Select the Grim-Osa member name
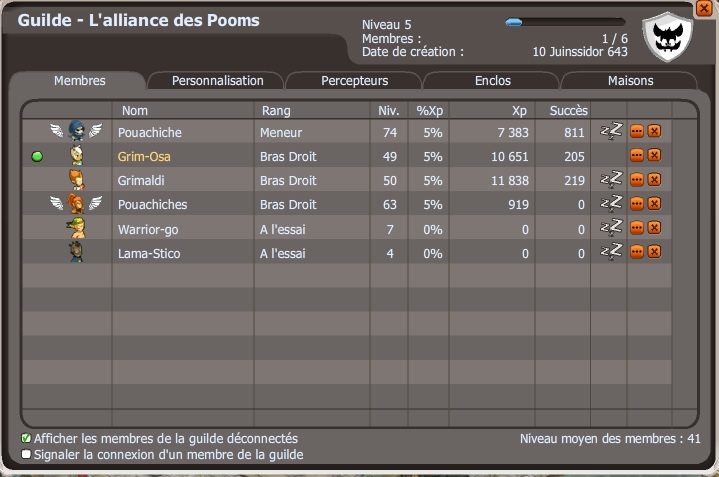 tap(145, 156)
